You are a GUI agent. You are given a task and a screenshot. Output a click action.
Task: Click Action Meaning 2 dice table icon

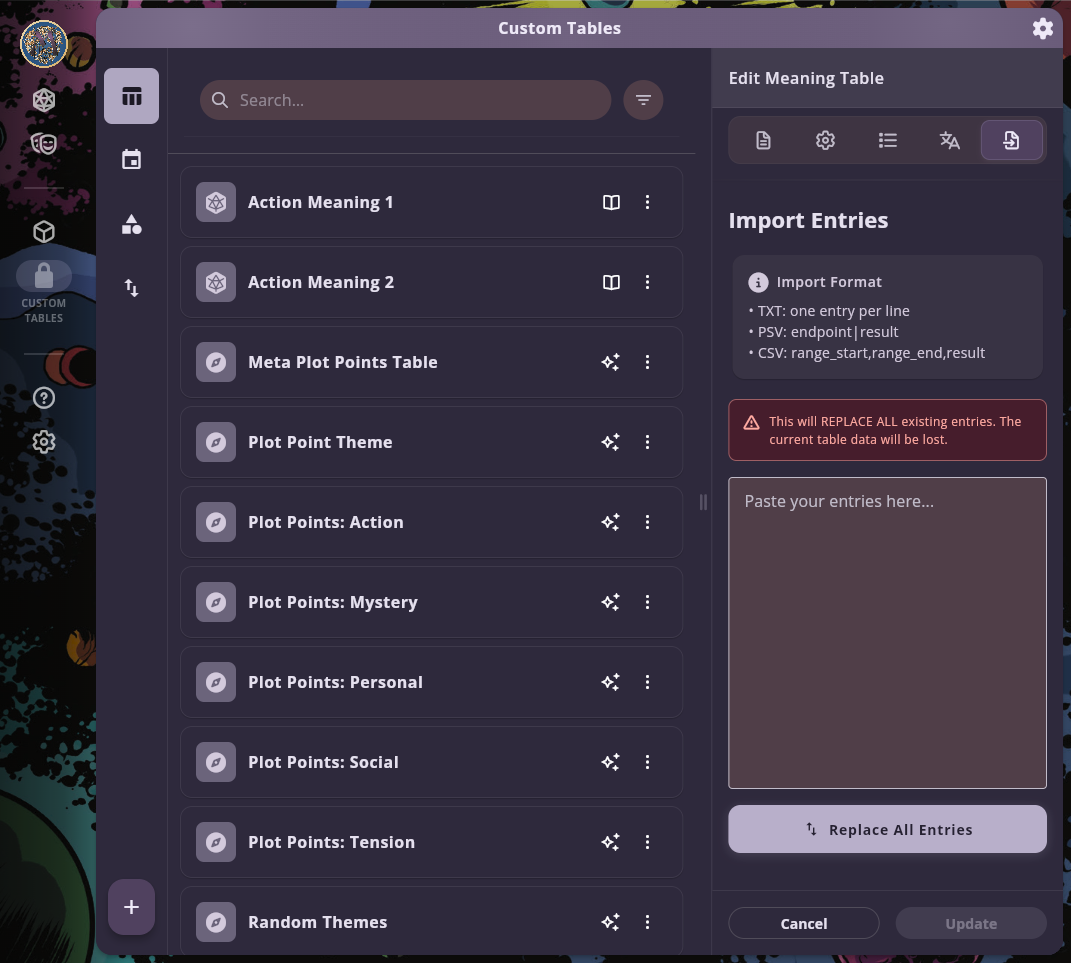point(216,282)
